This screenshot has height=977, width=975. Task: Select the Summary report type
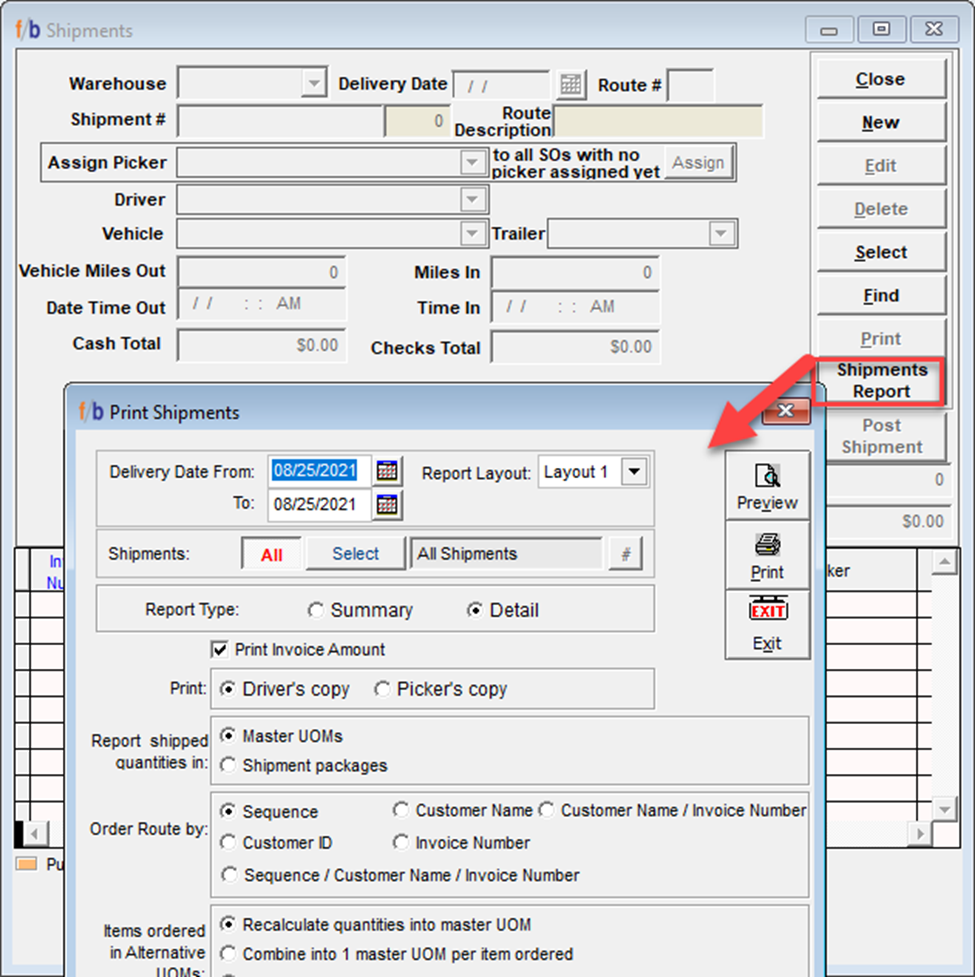(316, 610)
